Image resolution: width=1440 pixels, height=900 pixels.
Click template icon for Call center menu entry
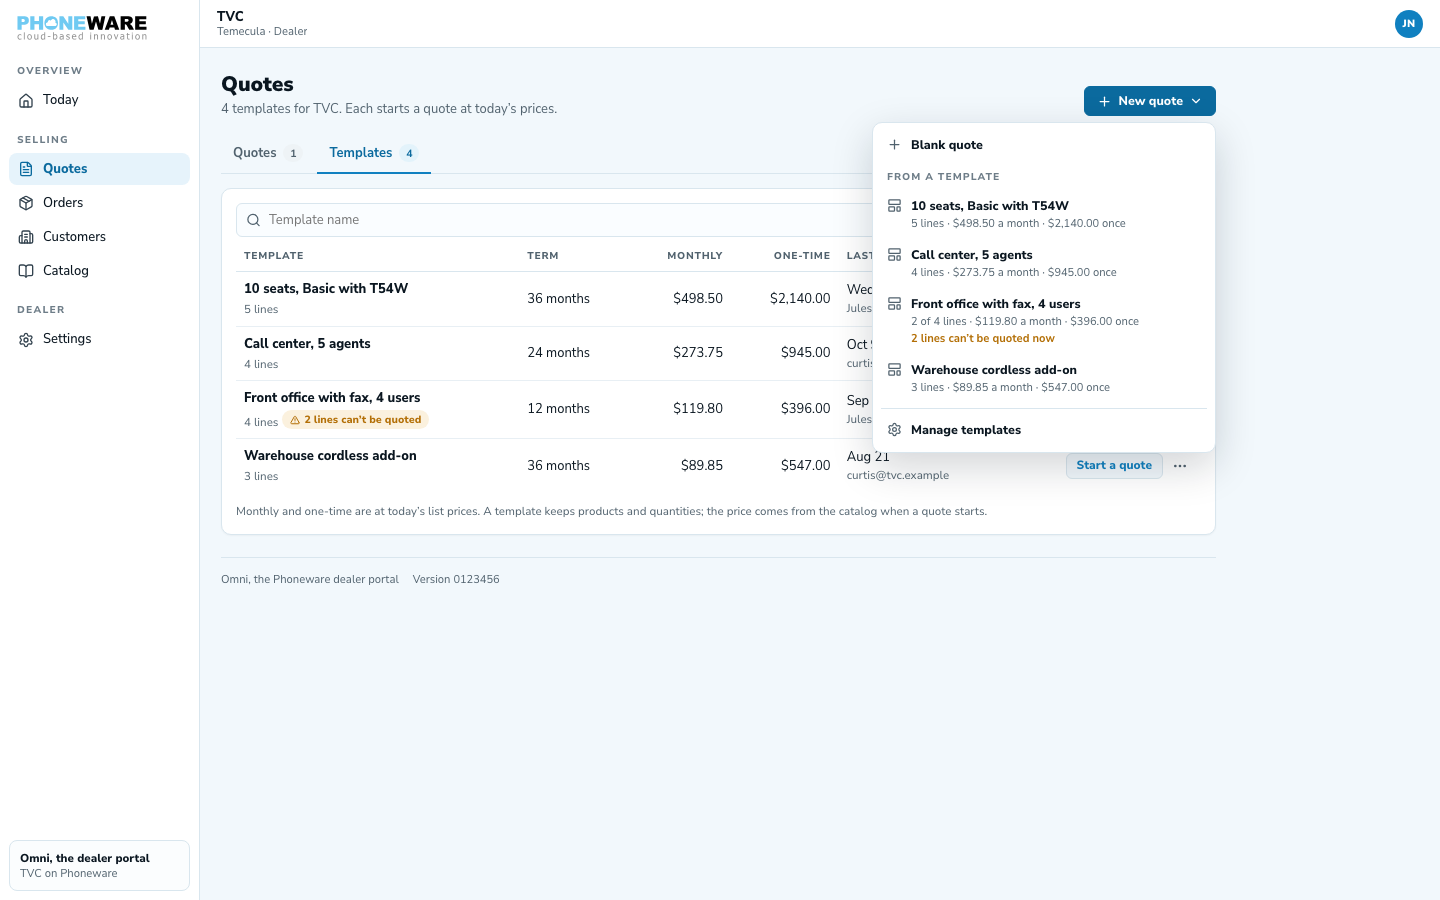click(x=895, y=255)
